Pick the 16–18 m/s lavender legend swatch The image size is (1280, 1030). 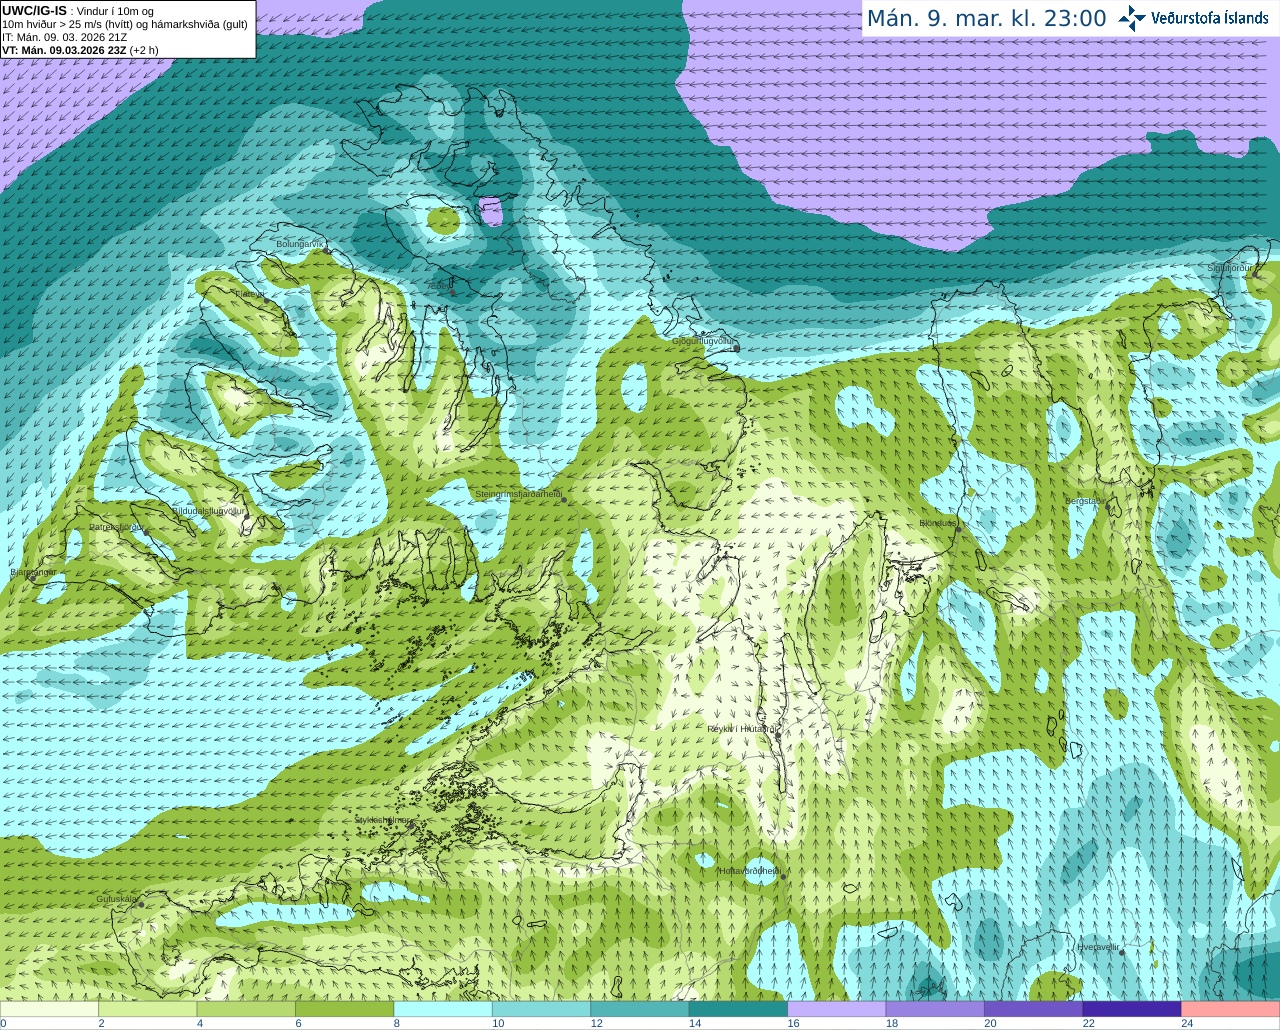pos(838,1008)
